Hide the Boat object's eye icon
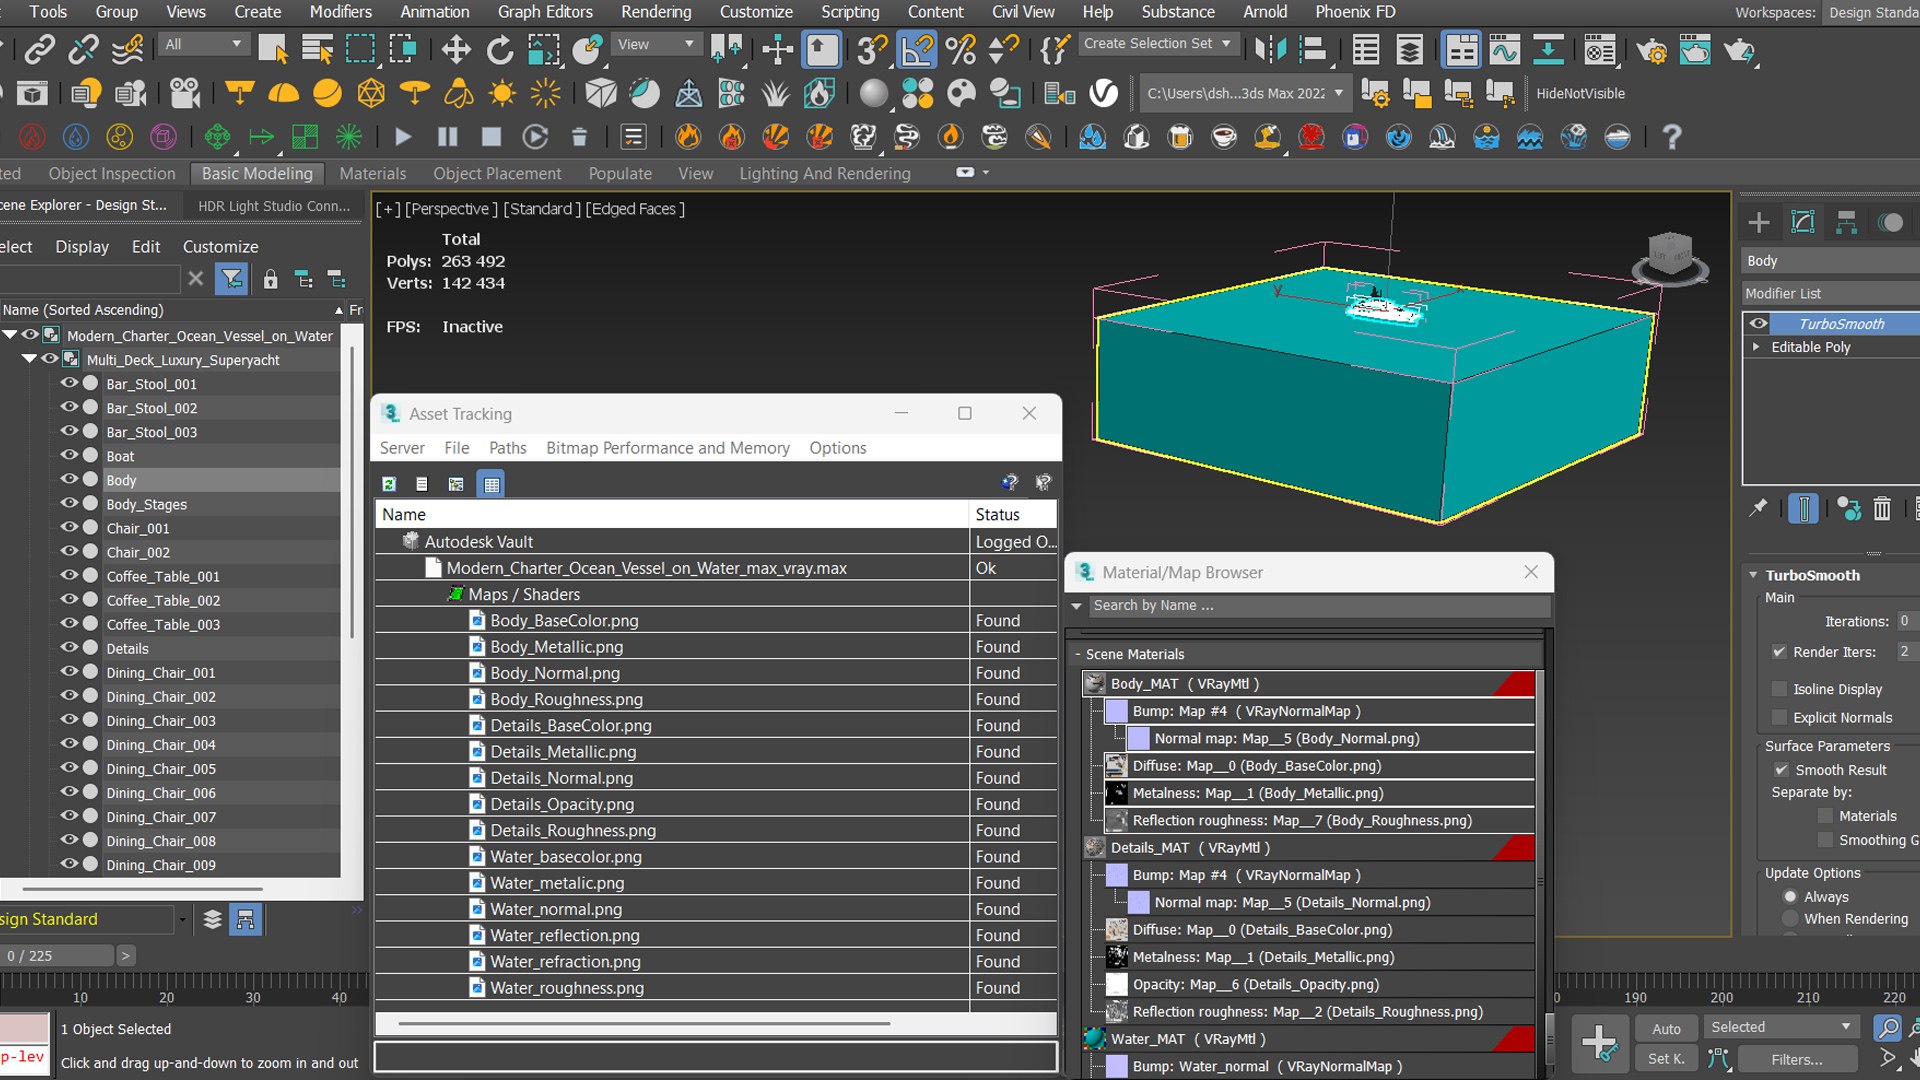This screenshot has height=1080, width=1920. click(x=69, y=455)
